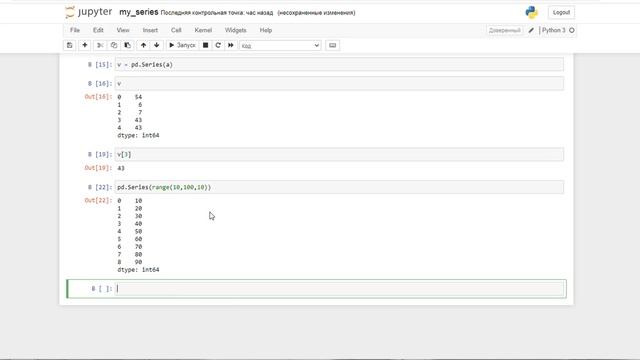Image resolution: width=640 pixels, height=360 pixels.
Task: Cut selected cells with the scissors icon
Action: (100, 45)
